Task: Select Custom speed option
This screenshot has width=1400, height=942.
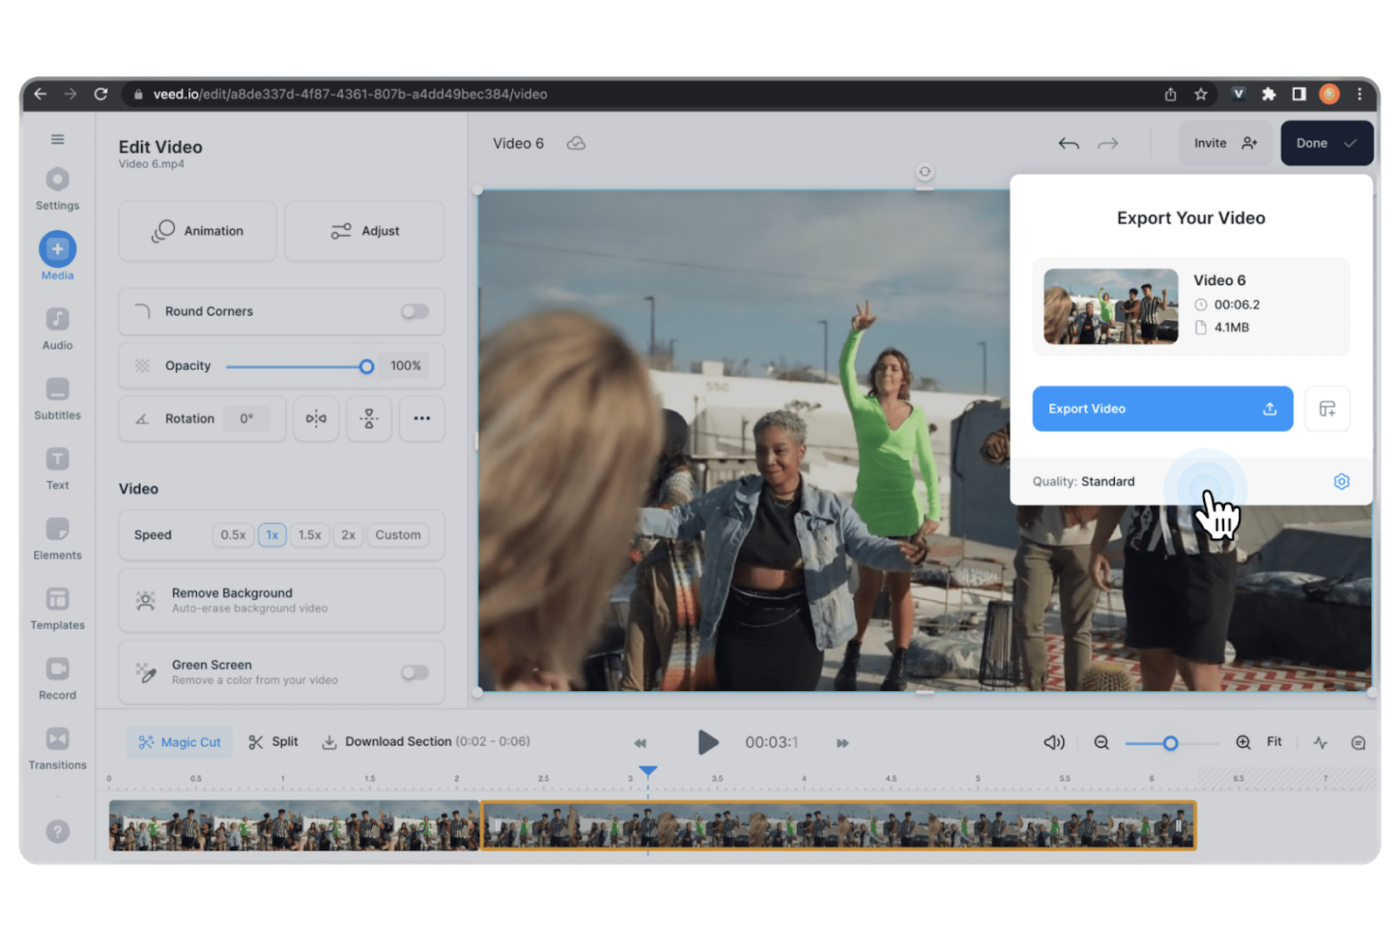Action: coord(398,535)
